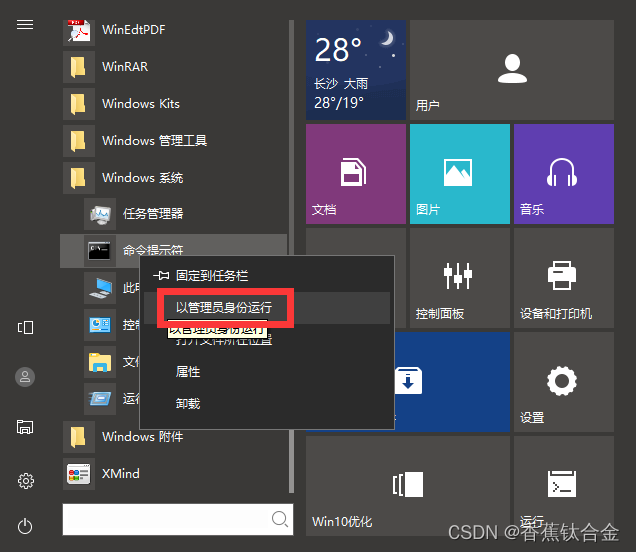Image resolution: width=636 pixels, height=552 pixels.
Task: Open the 此电脑 computer icon
Action: tap(100, 288)
